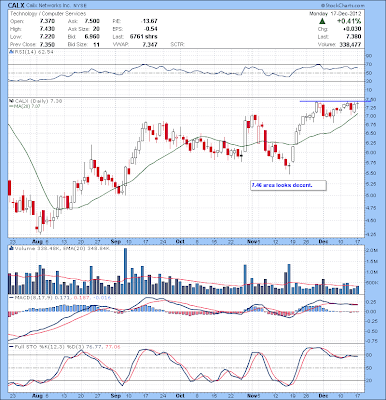Open the StockCharts.com copyright credit
This screenshot has height=400, width=386.
pos(343,6)
